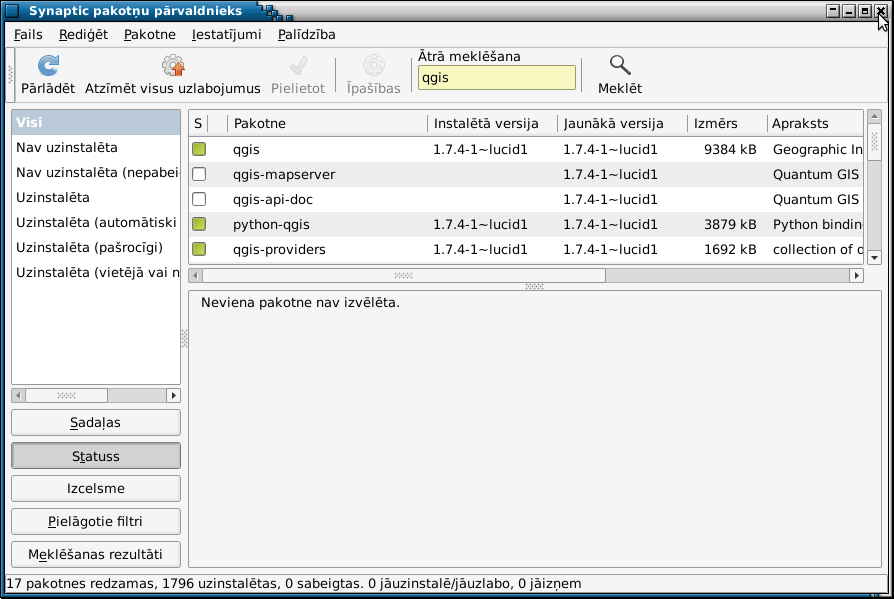
Task: Sort by the S column header
Action: click(198, 123)
